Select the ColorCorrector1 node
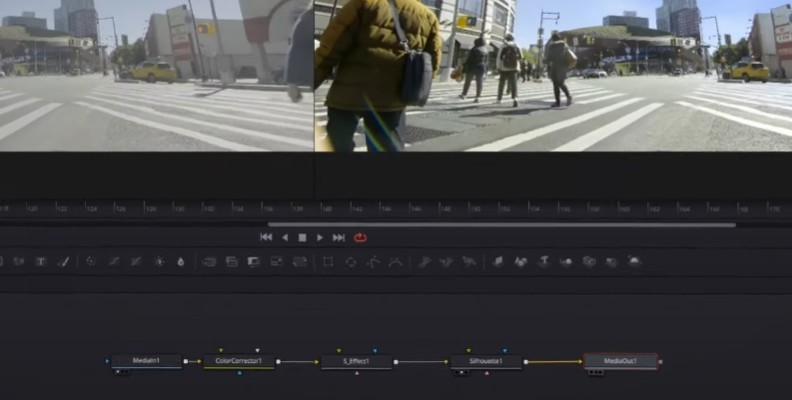Image resolution: width=792 pixels, height=400 pixels. (x=239, y=361)
